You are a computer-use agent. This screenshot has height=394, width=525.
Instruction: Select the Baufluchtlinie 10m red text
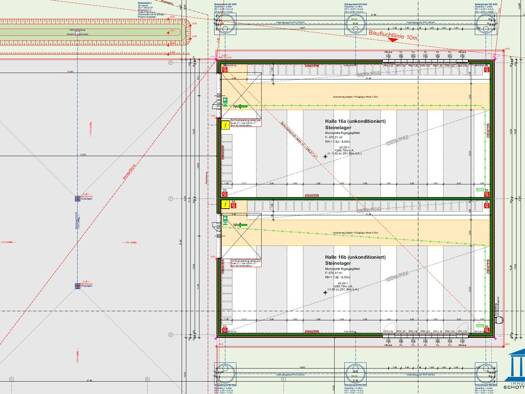393,35
